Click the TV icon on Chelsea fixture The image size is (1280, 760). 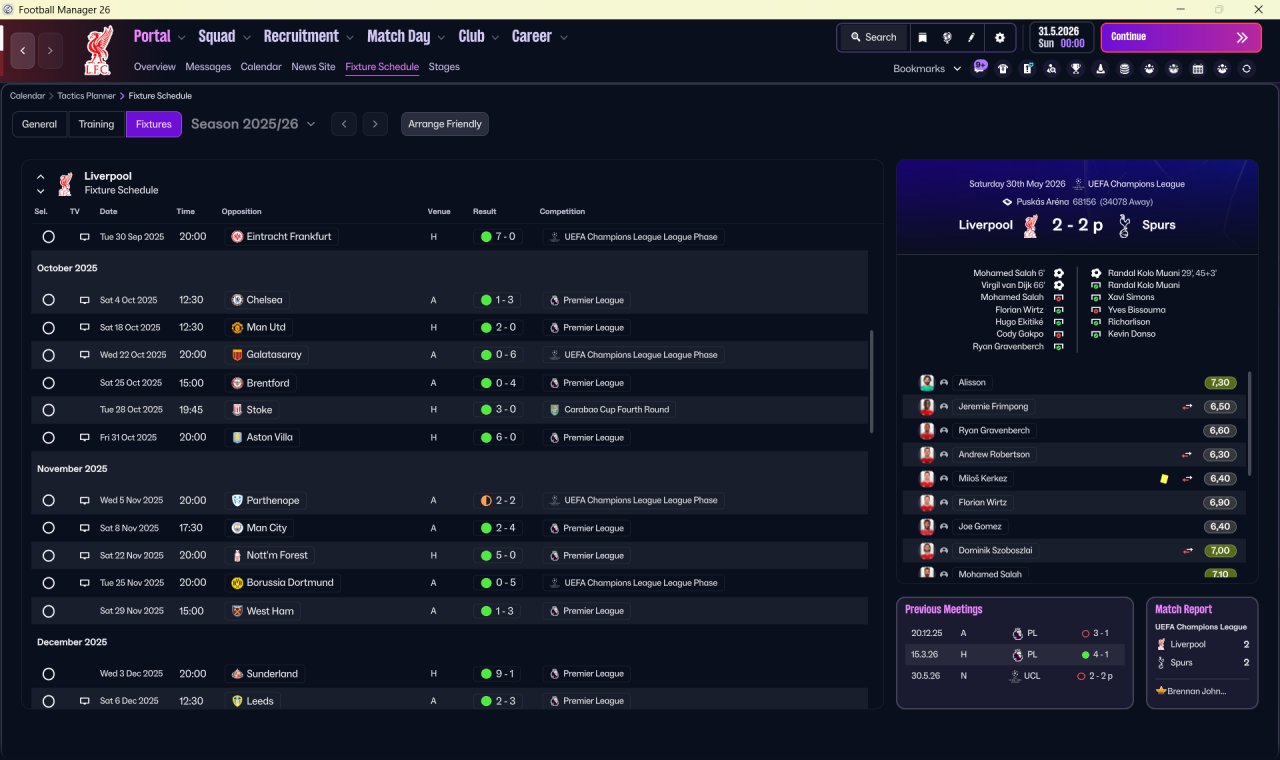pos(85,300)
